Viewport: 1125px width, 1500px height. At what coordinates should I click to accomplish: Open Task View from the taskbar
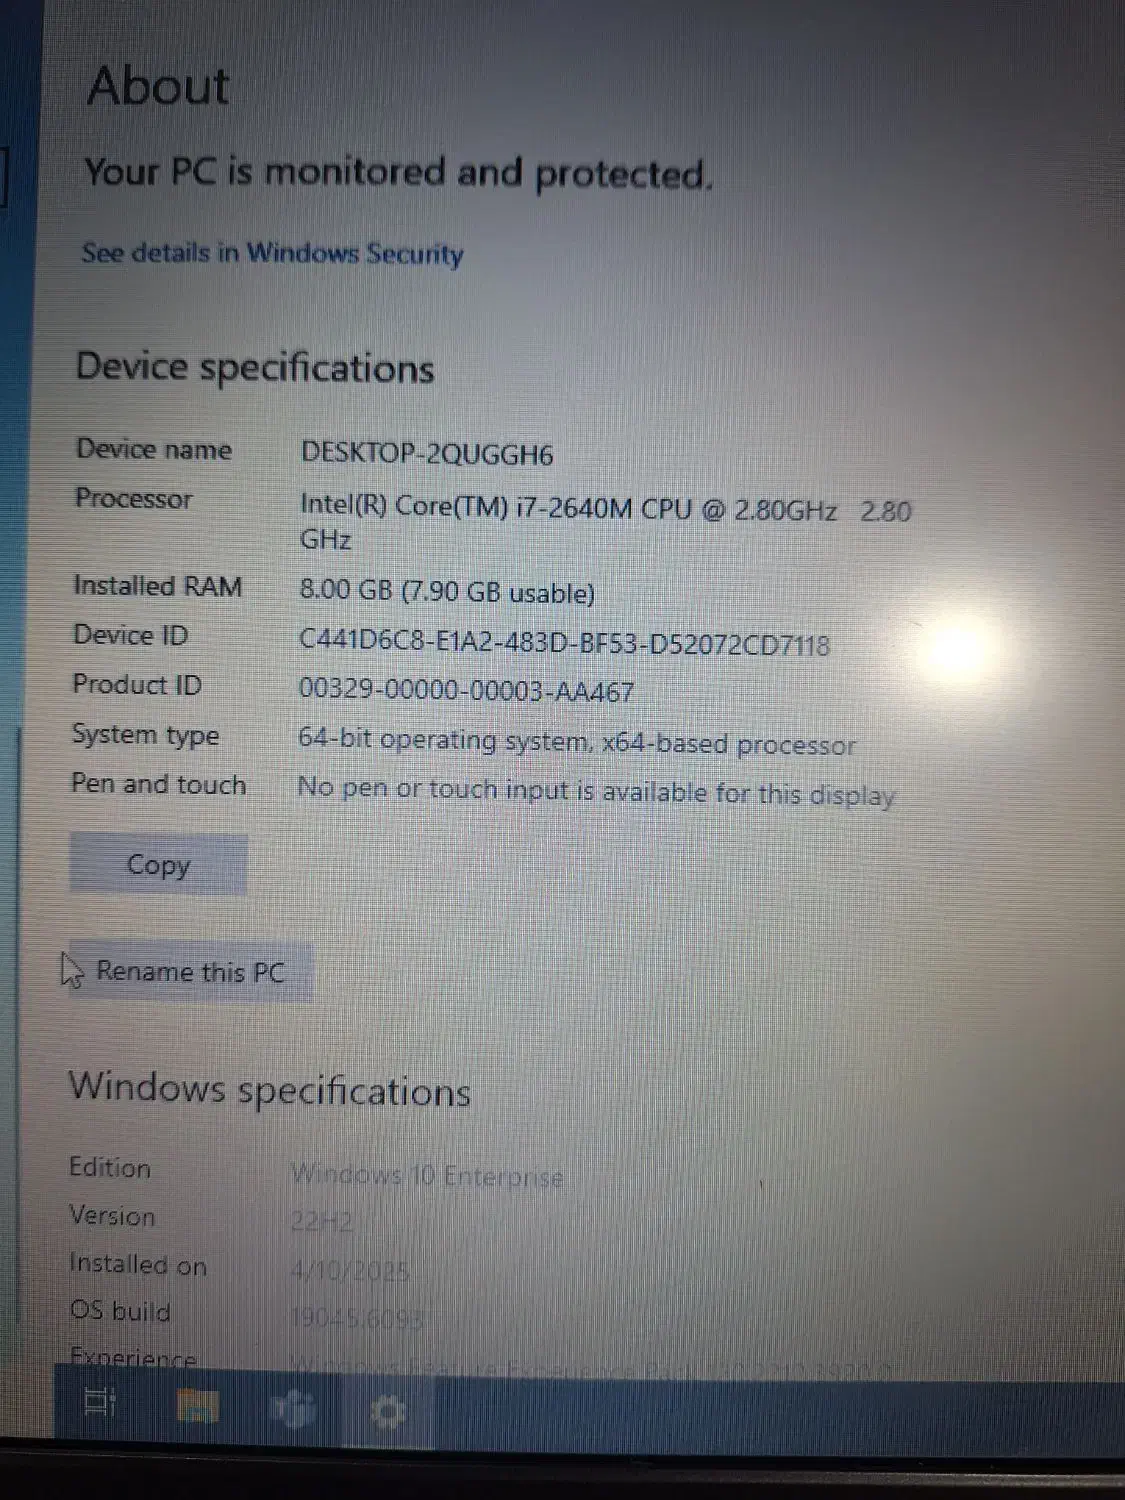point(101,1405)
